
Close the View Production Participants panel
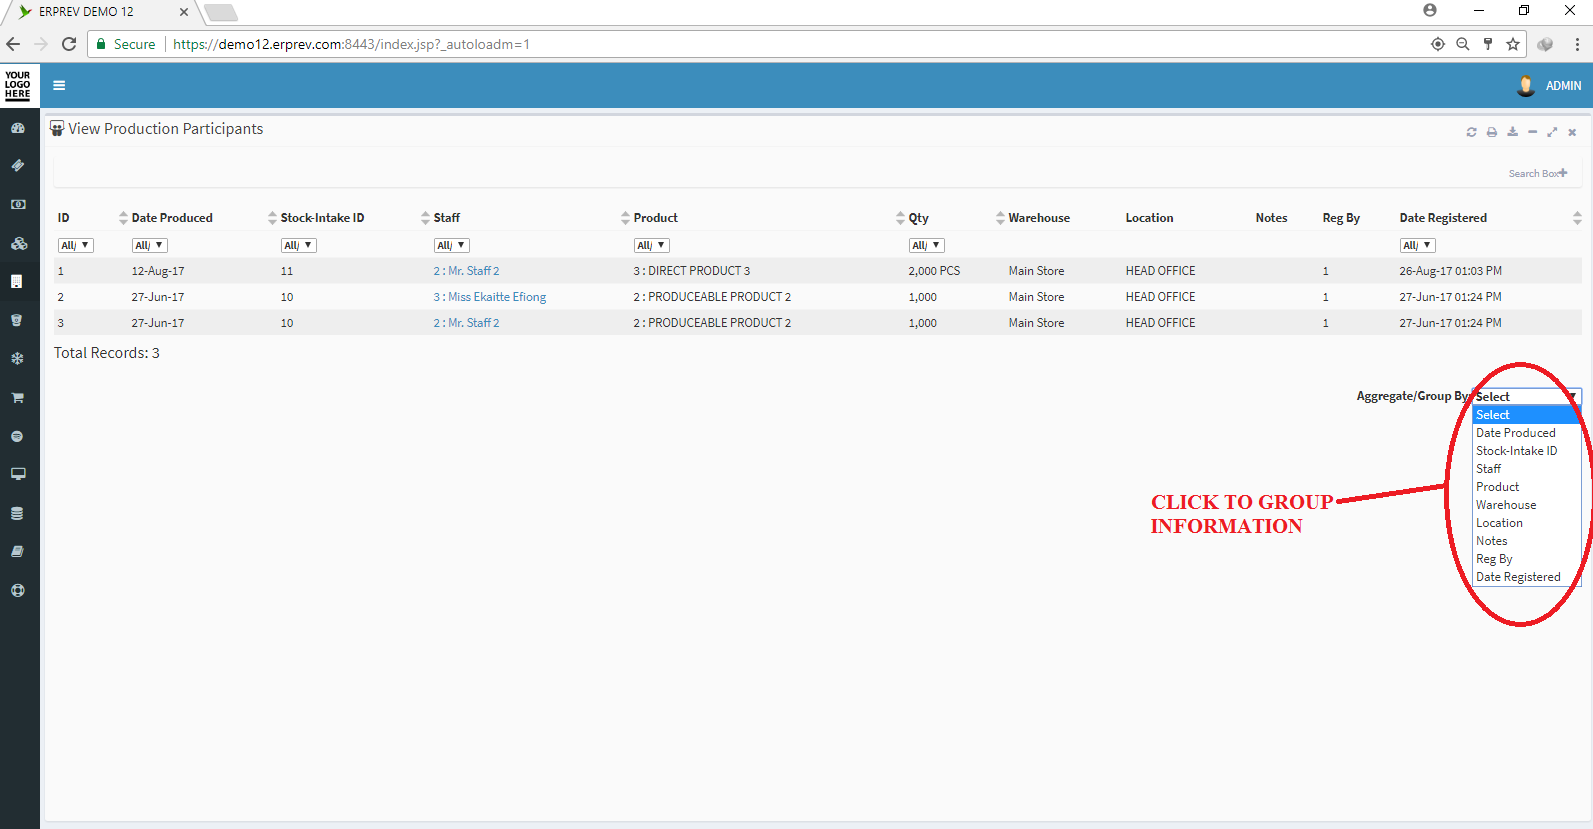point(1572,132)
